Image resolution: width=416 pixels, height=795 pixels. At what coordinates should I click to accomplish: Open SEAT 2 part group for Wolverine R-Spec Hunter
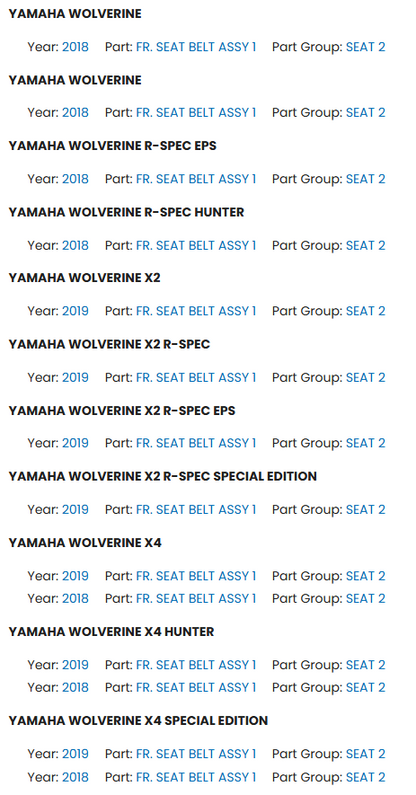pyautogui.click(x=365, y=245)
